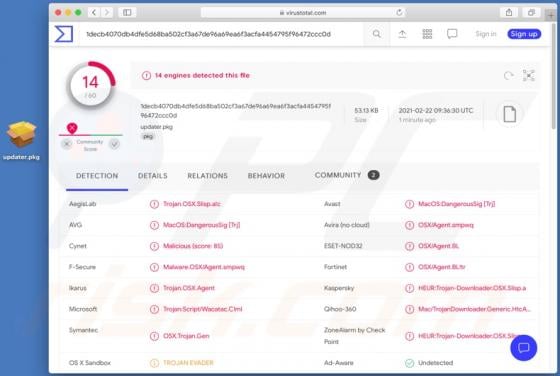
Task: Click Safari share icon
Action: (x=509, y=12)
